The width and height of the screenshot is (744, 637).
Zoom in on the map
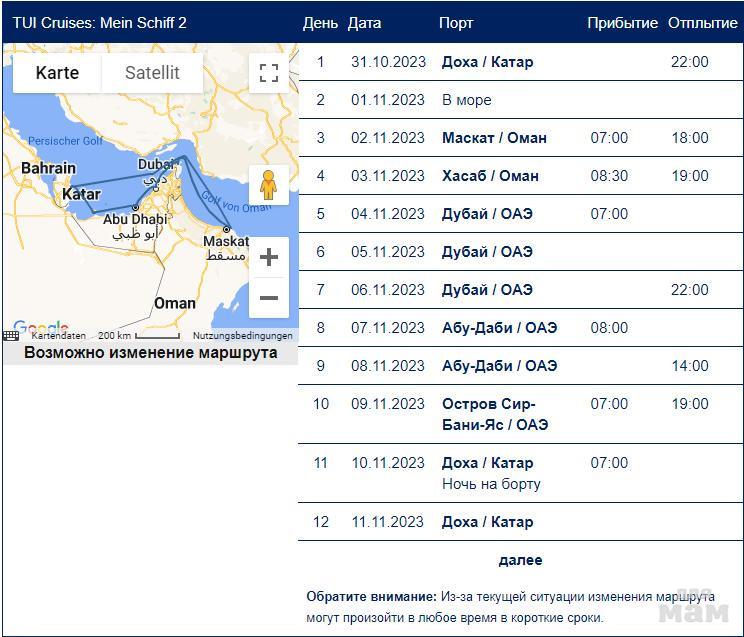click(268, 258)
